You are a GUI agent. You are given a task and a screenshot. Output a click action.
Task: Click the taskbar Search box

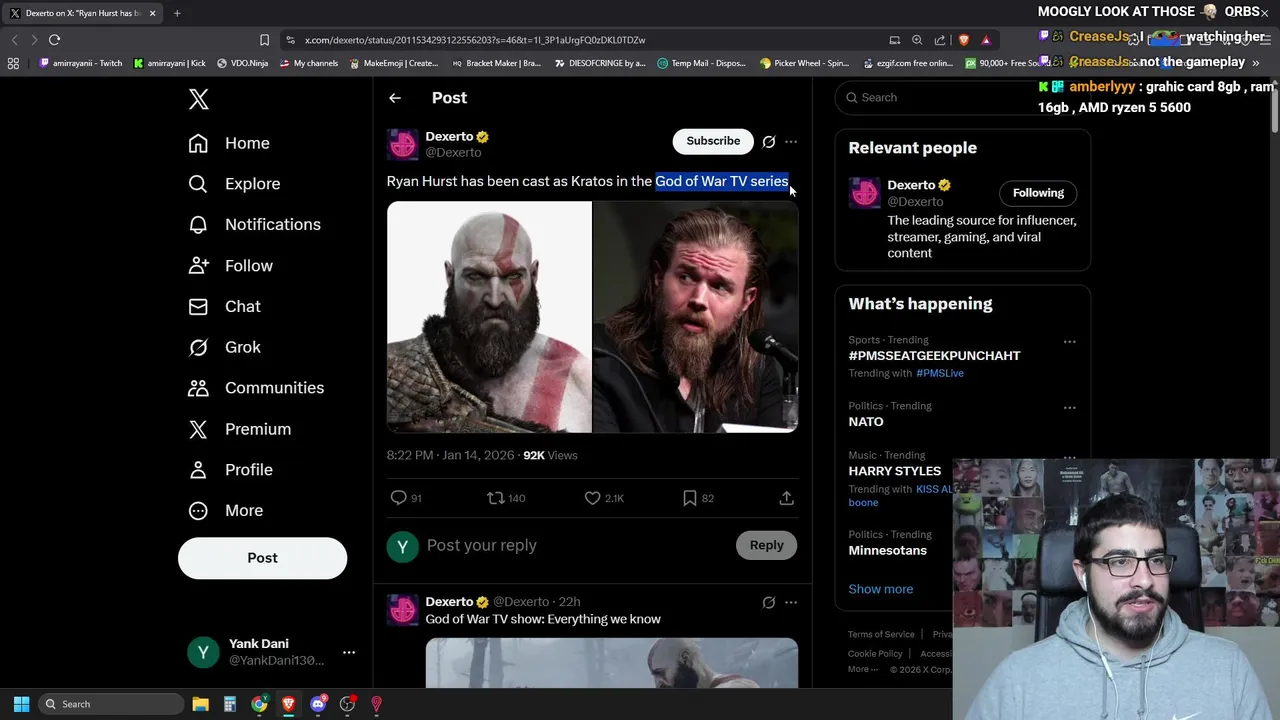112,704
